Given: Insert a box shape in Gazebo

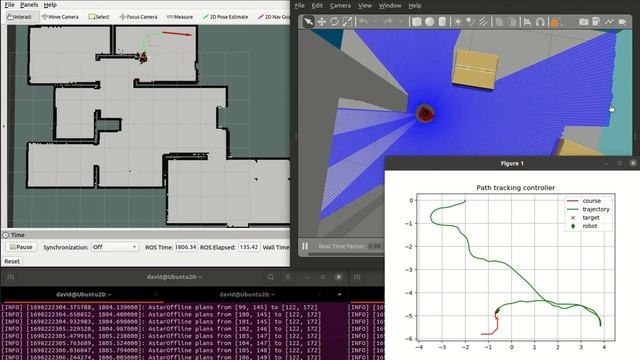Looking at the screenshot, I should tap(416, 22).
